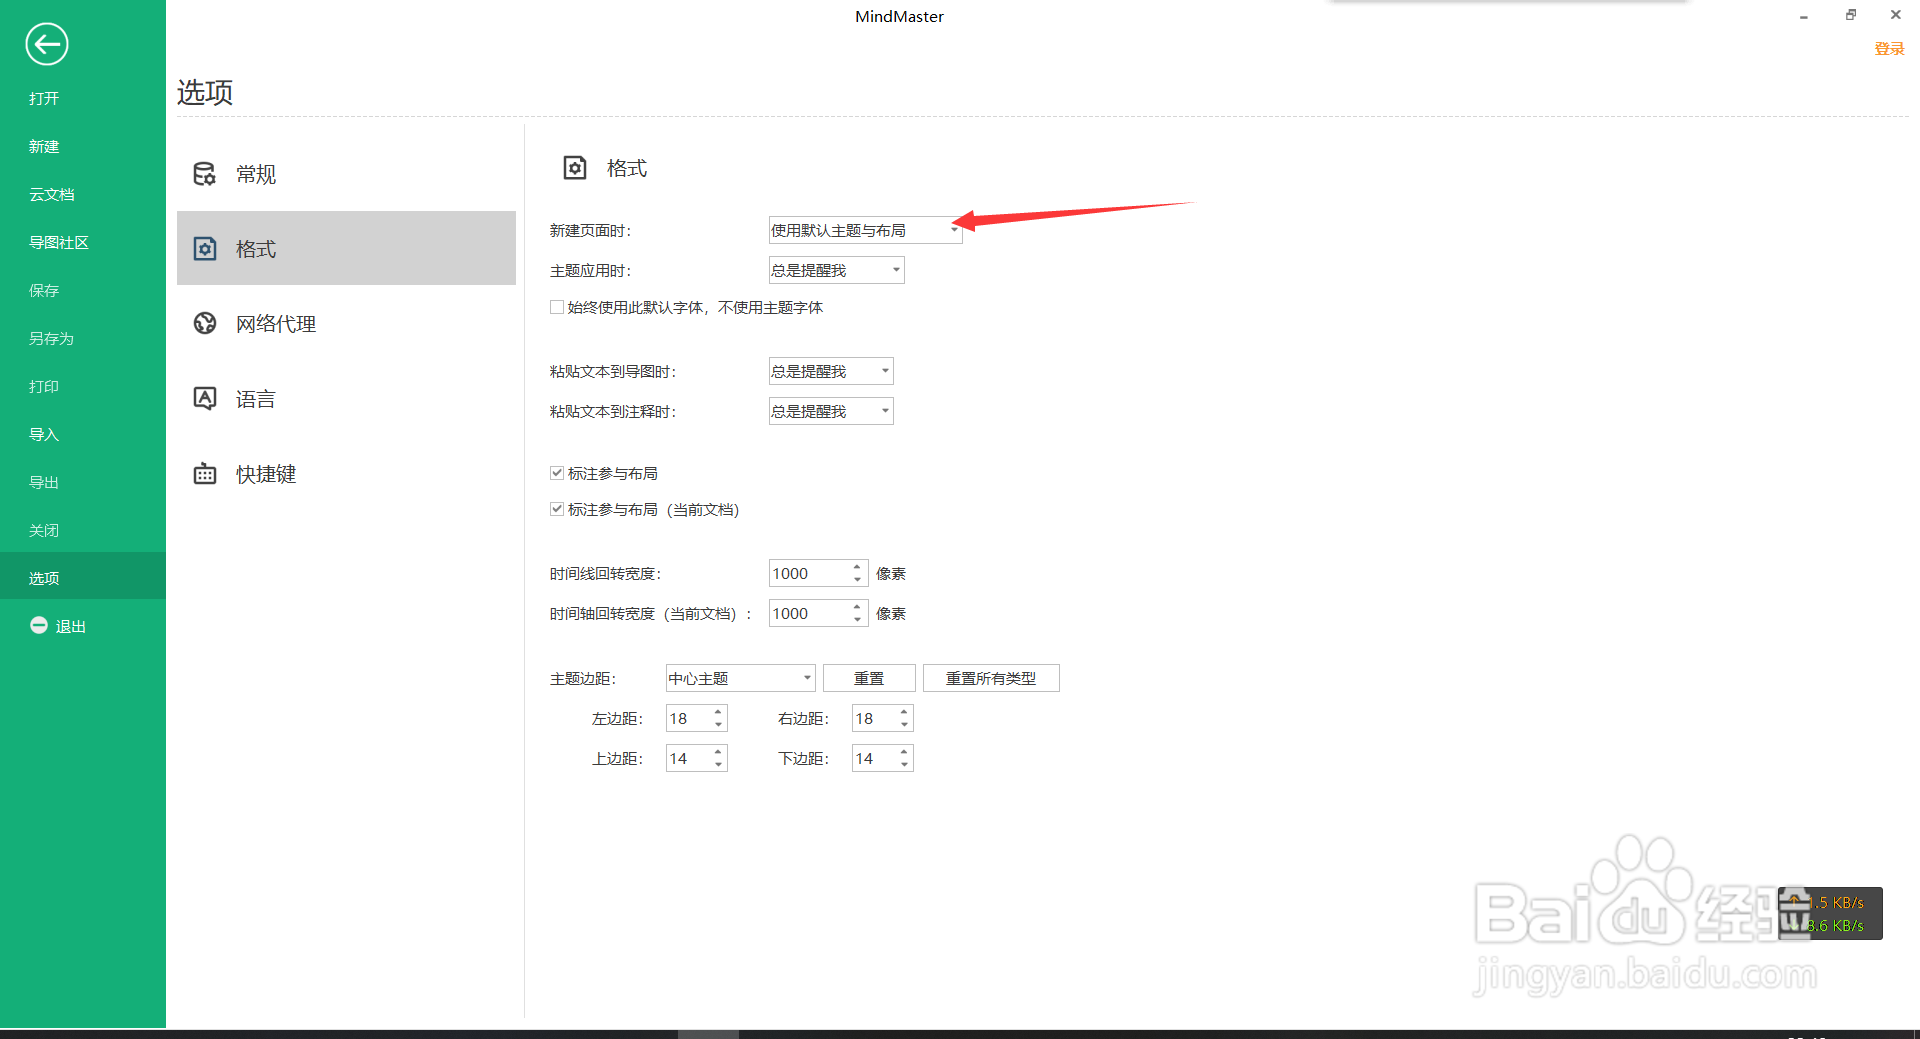The width and height of the screenshot is (1920, 1039).
Task: Switch to the 网络代理 options tab
Action: [346, 323]
